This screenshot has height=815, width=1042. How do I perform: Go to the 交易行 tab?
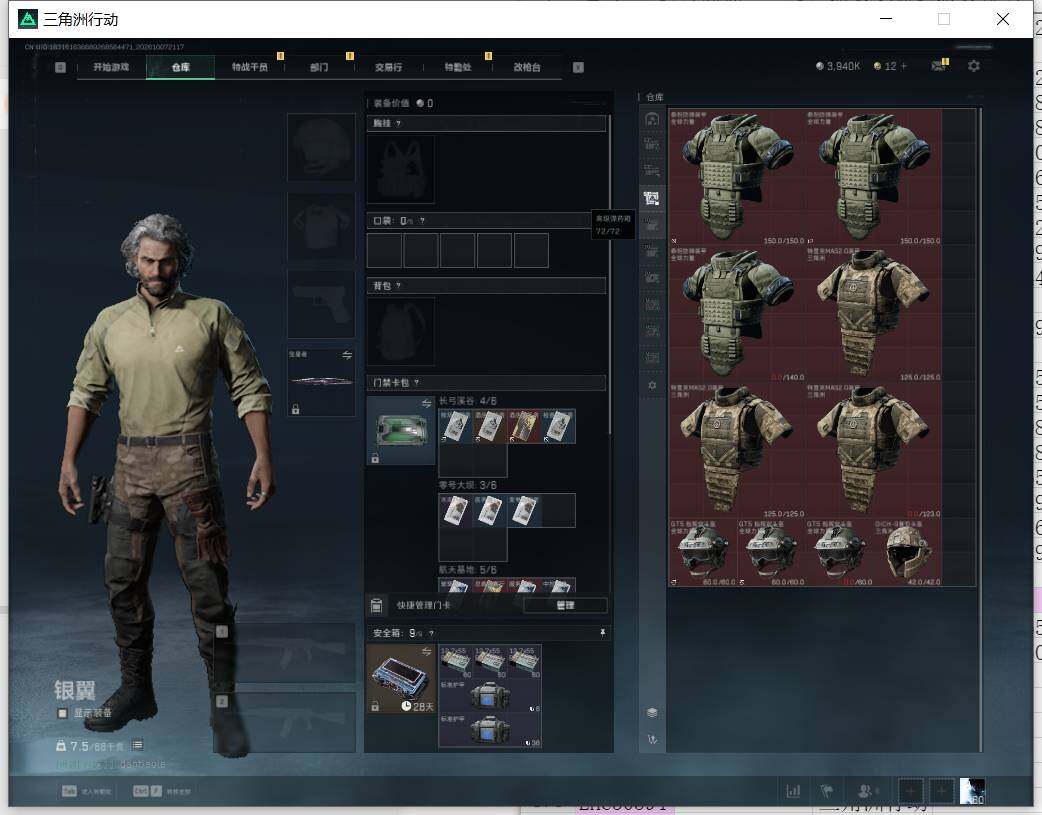(388, 67)
